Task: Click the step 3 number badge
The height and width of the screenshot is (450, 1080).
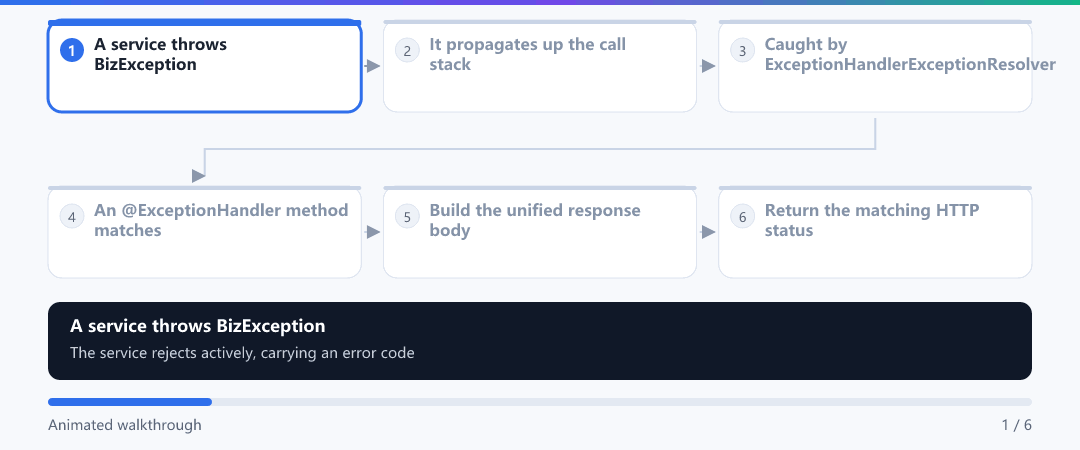Action: pyautogui.click(x=742, y=50)
